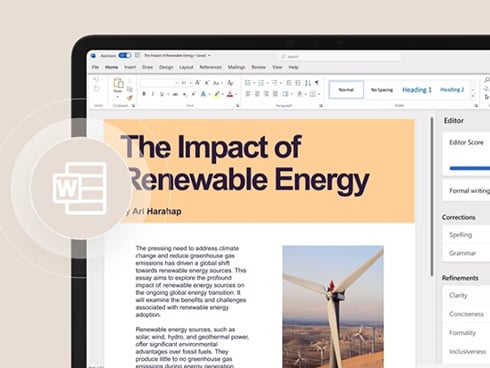Open the document title dropdown arrow
490x368 pixels.
[209, 55]
